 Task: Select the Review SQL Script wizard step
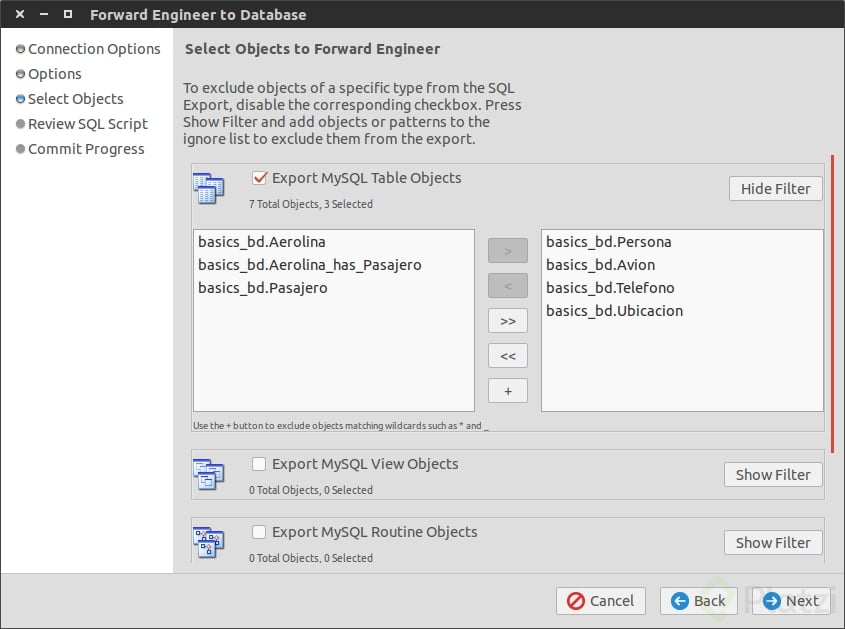tap(87, 123)
